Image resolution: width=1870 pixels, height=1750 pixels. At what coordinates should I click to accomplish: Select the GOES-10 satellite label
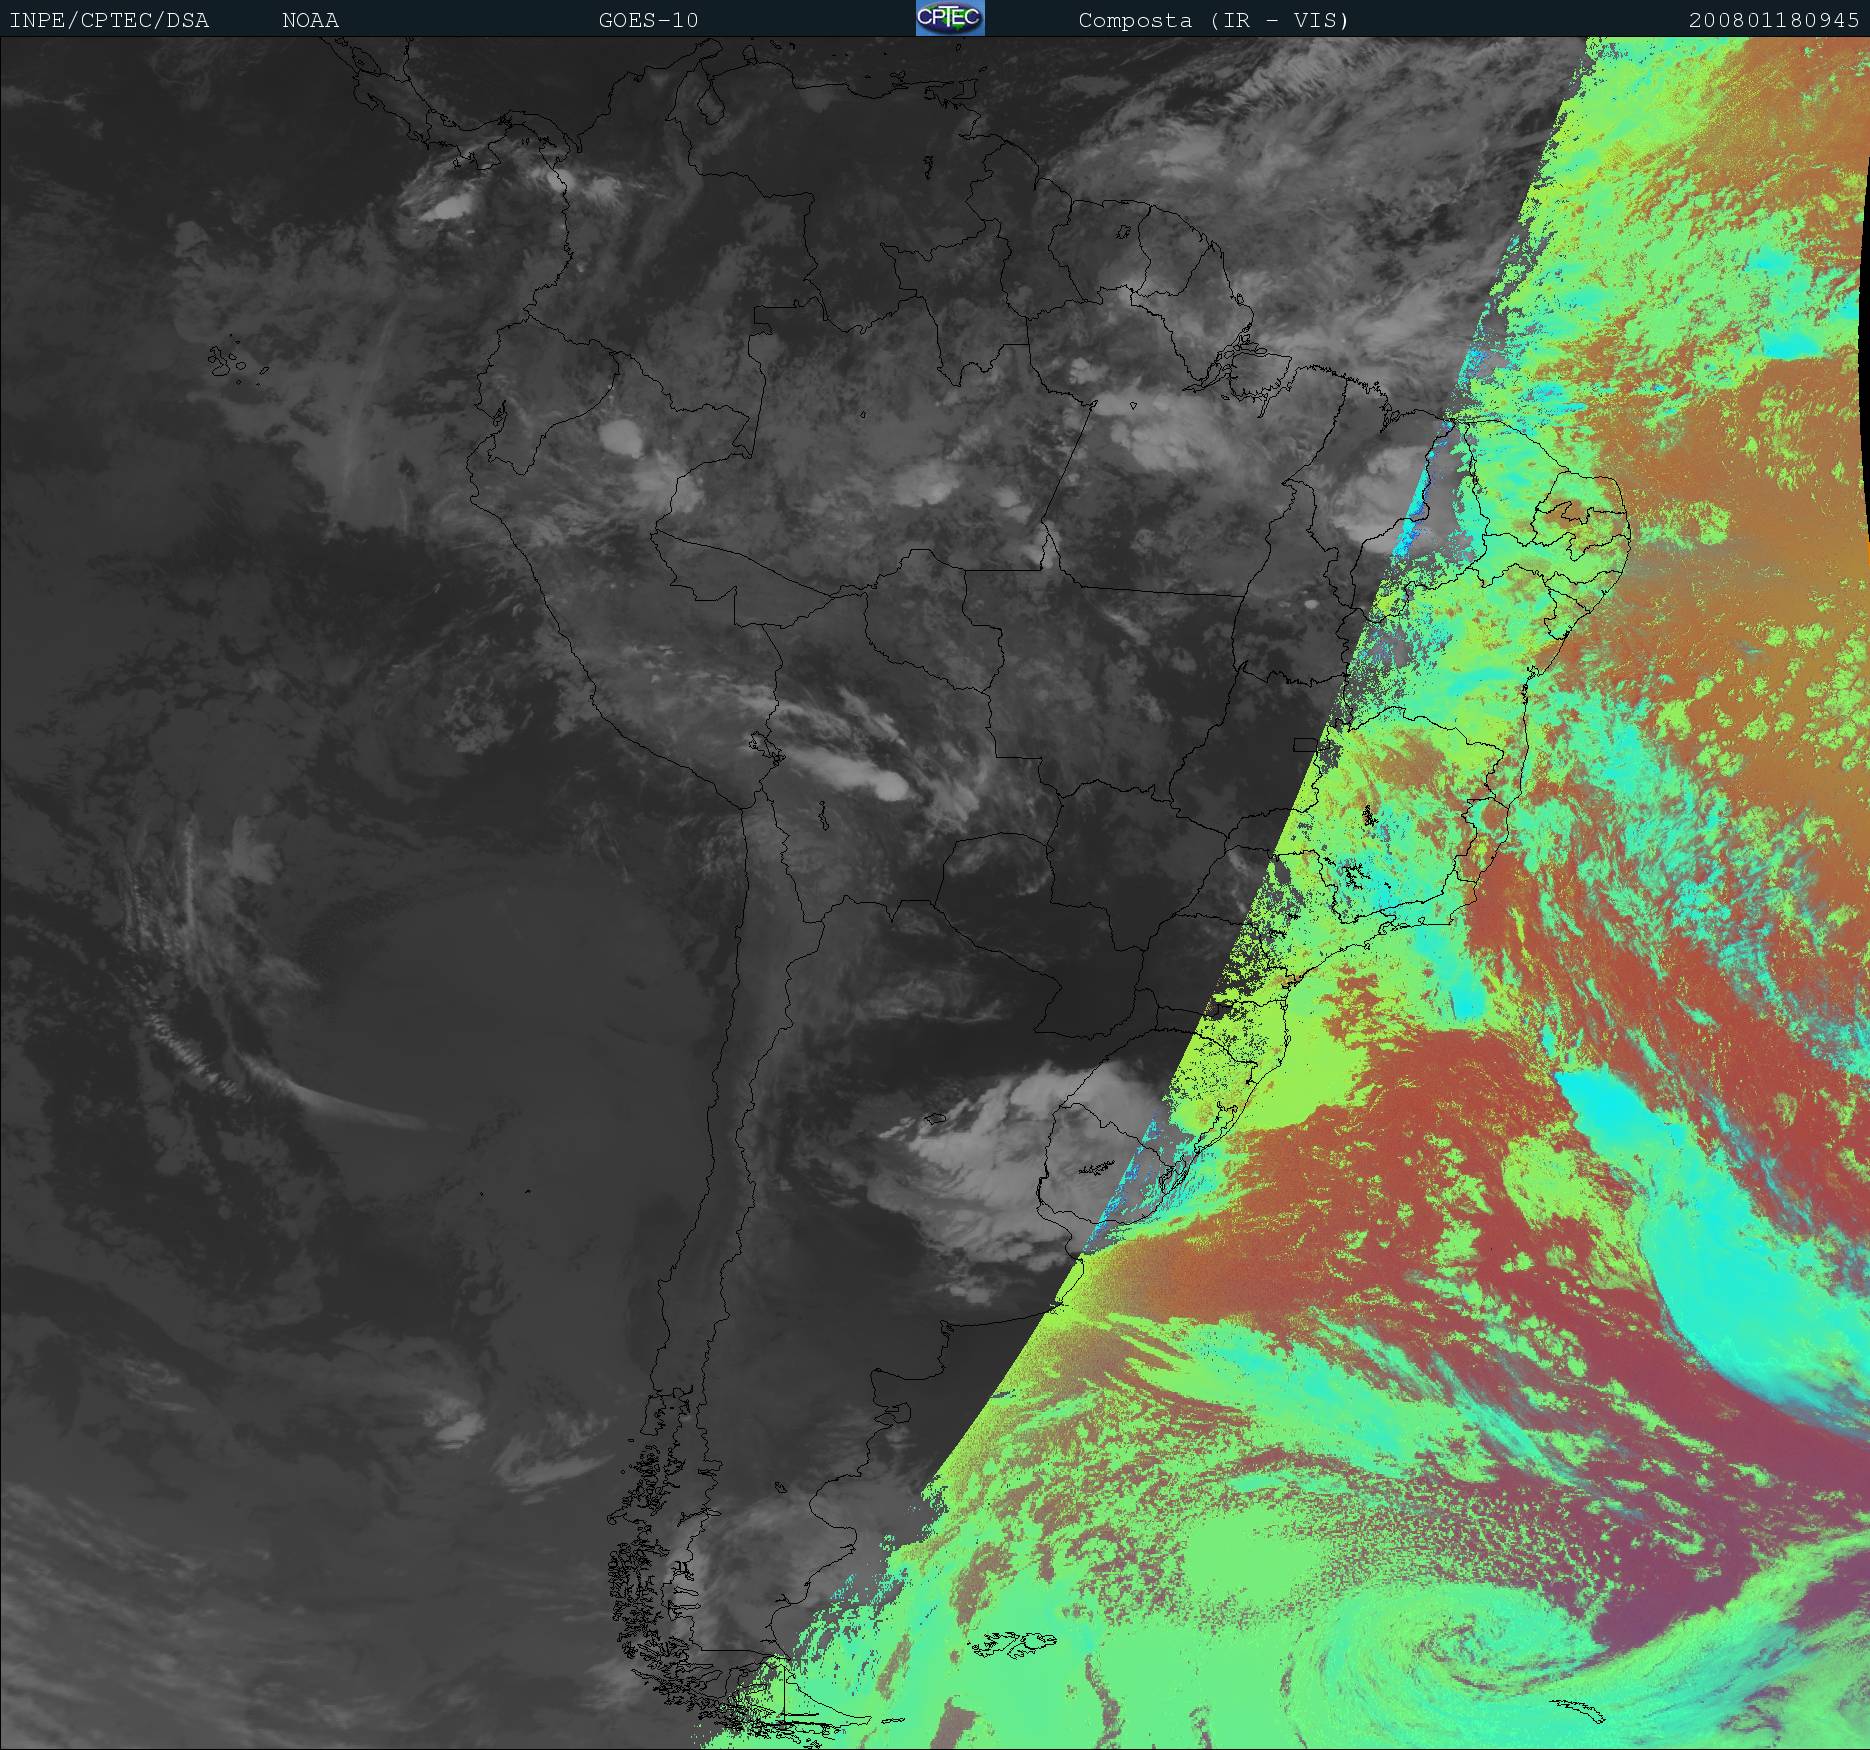(x=648, y=21)
